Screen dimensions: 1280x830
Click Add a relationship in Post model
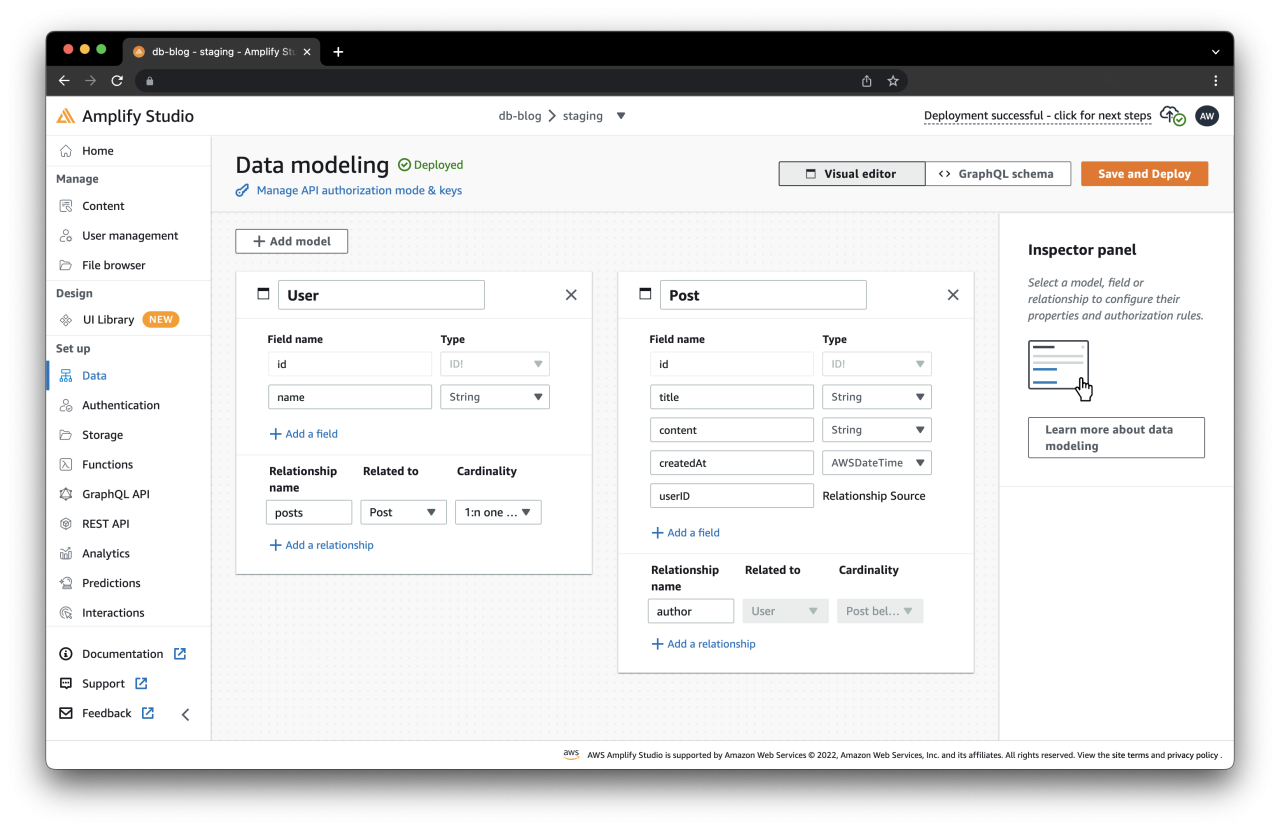pos(703,644)
